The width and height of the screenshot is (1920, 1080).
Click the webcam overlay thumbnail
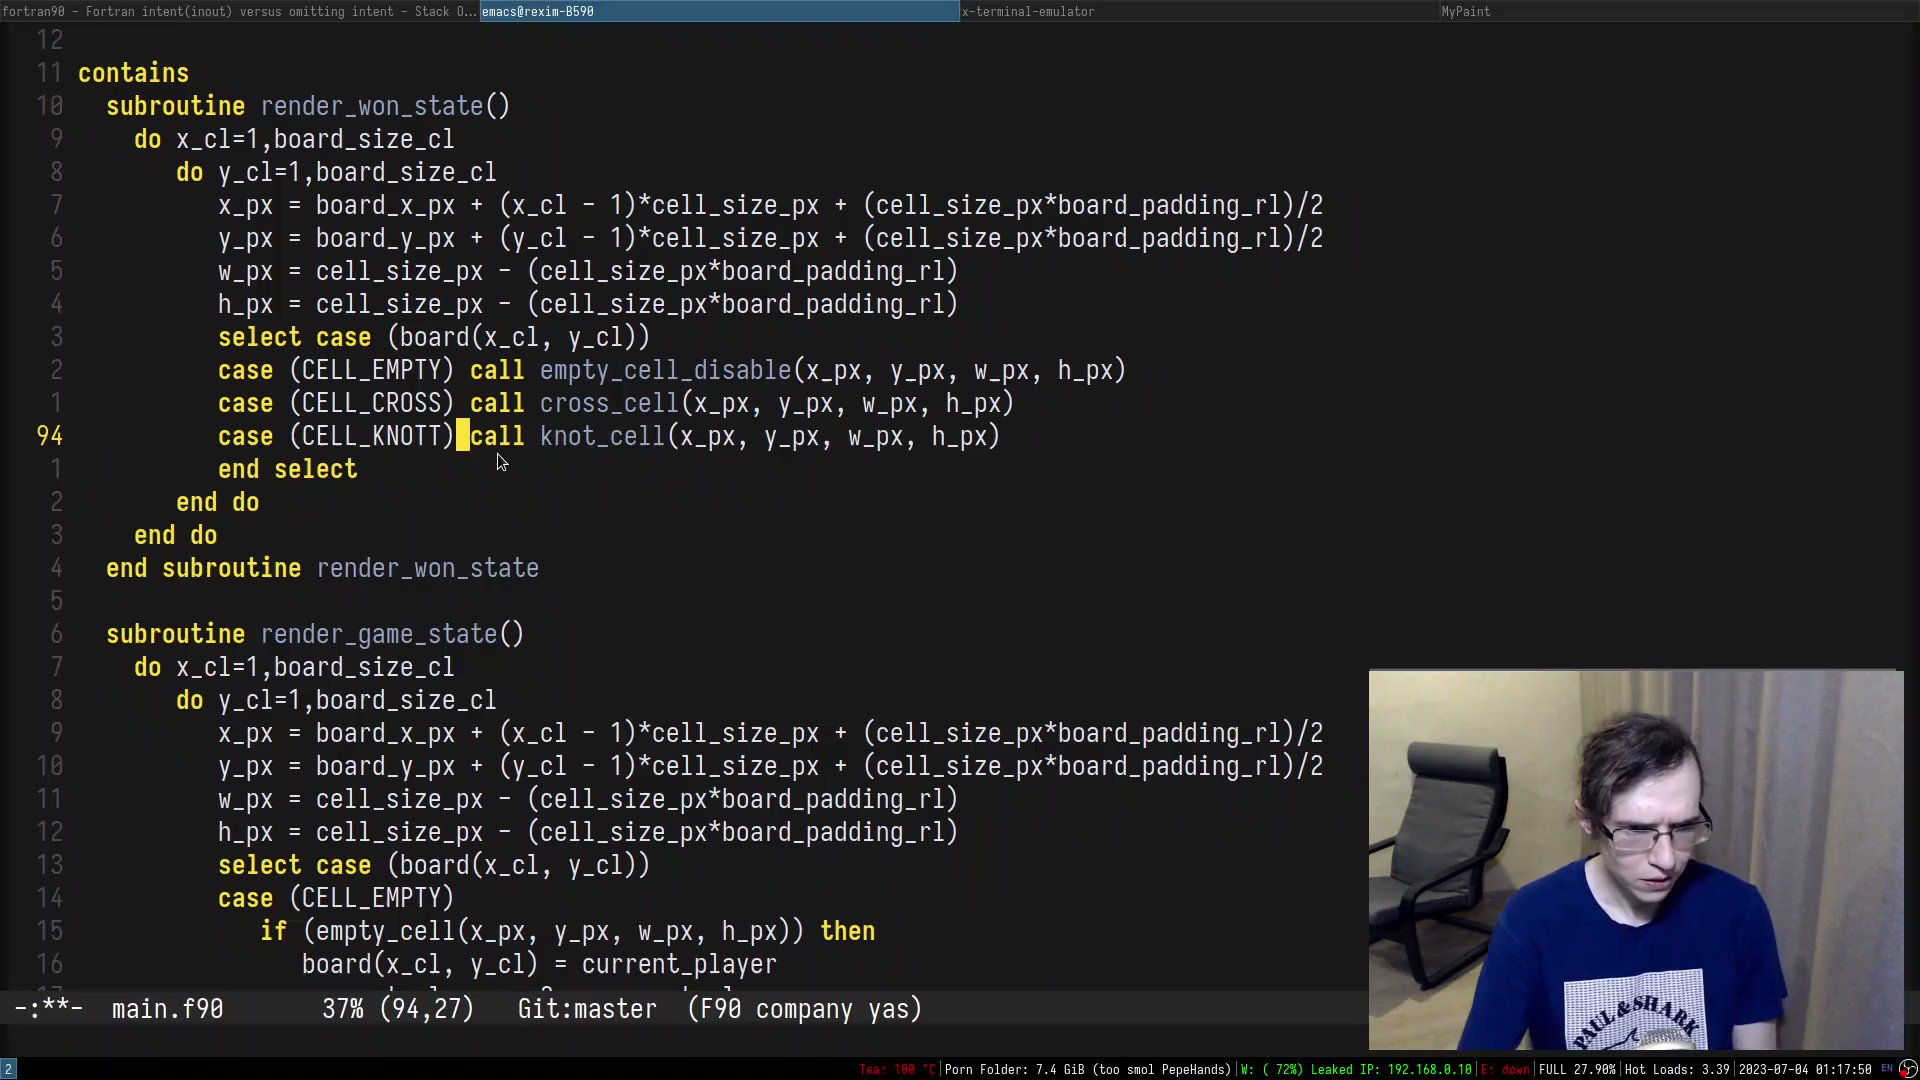[1636, 859]
